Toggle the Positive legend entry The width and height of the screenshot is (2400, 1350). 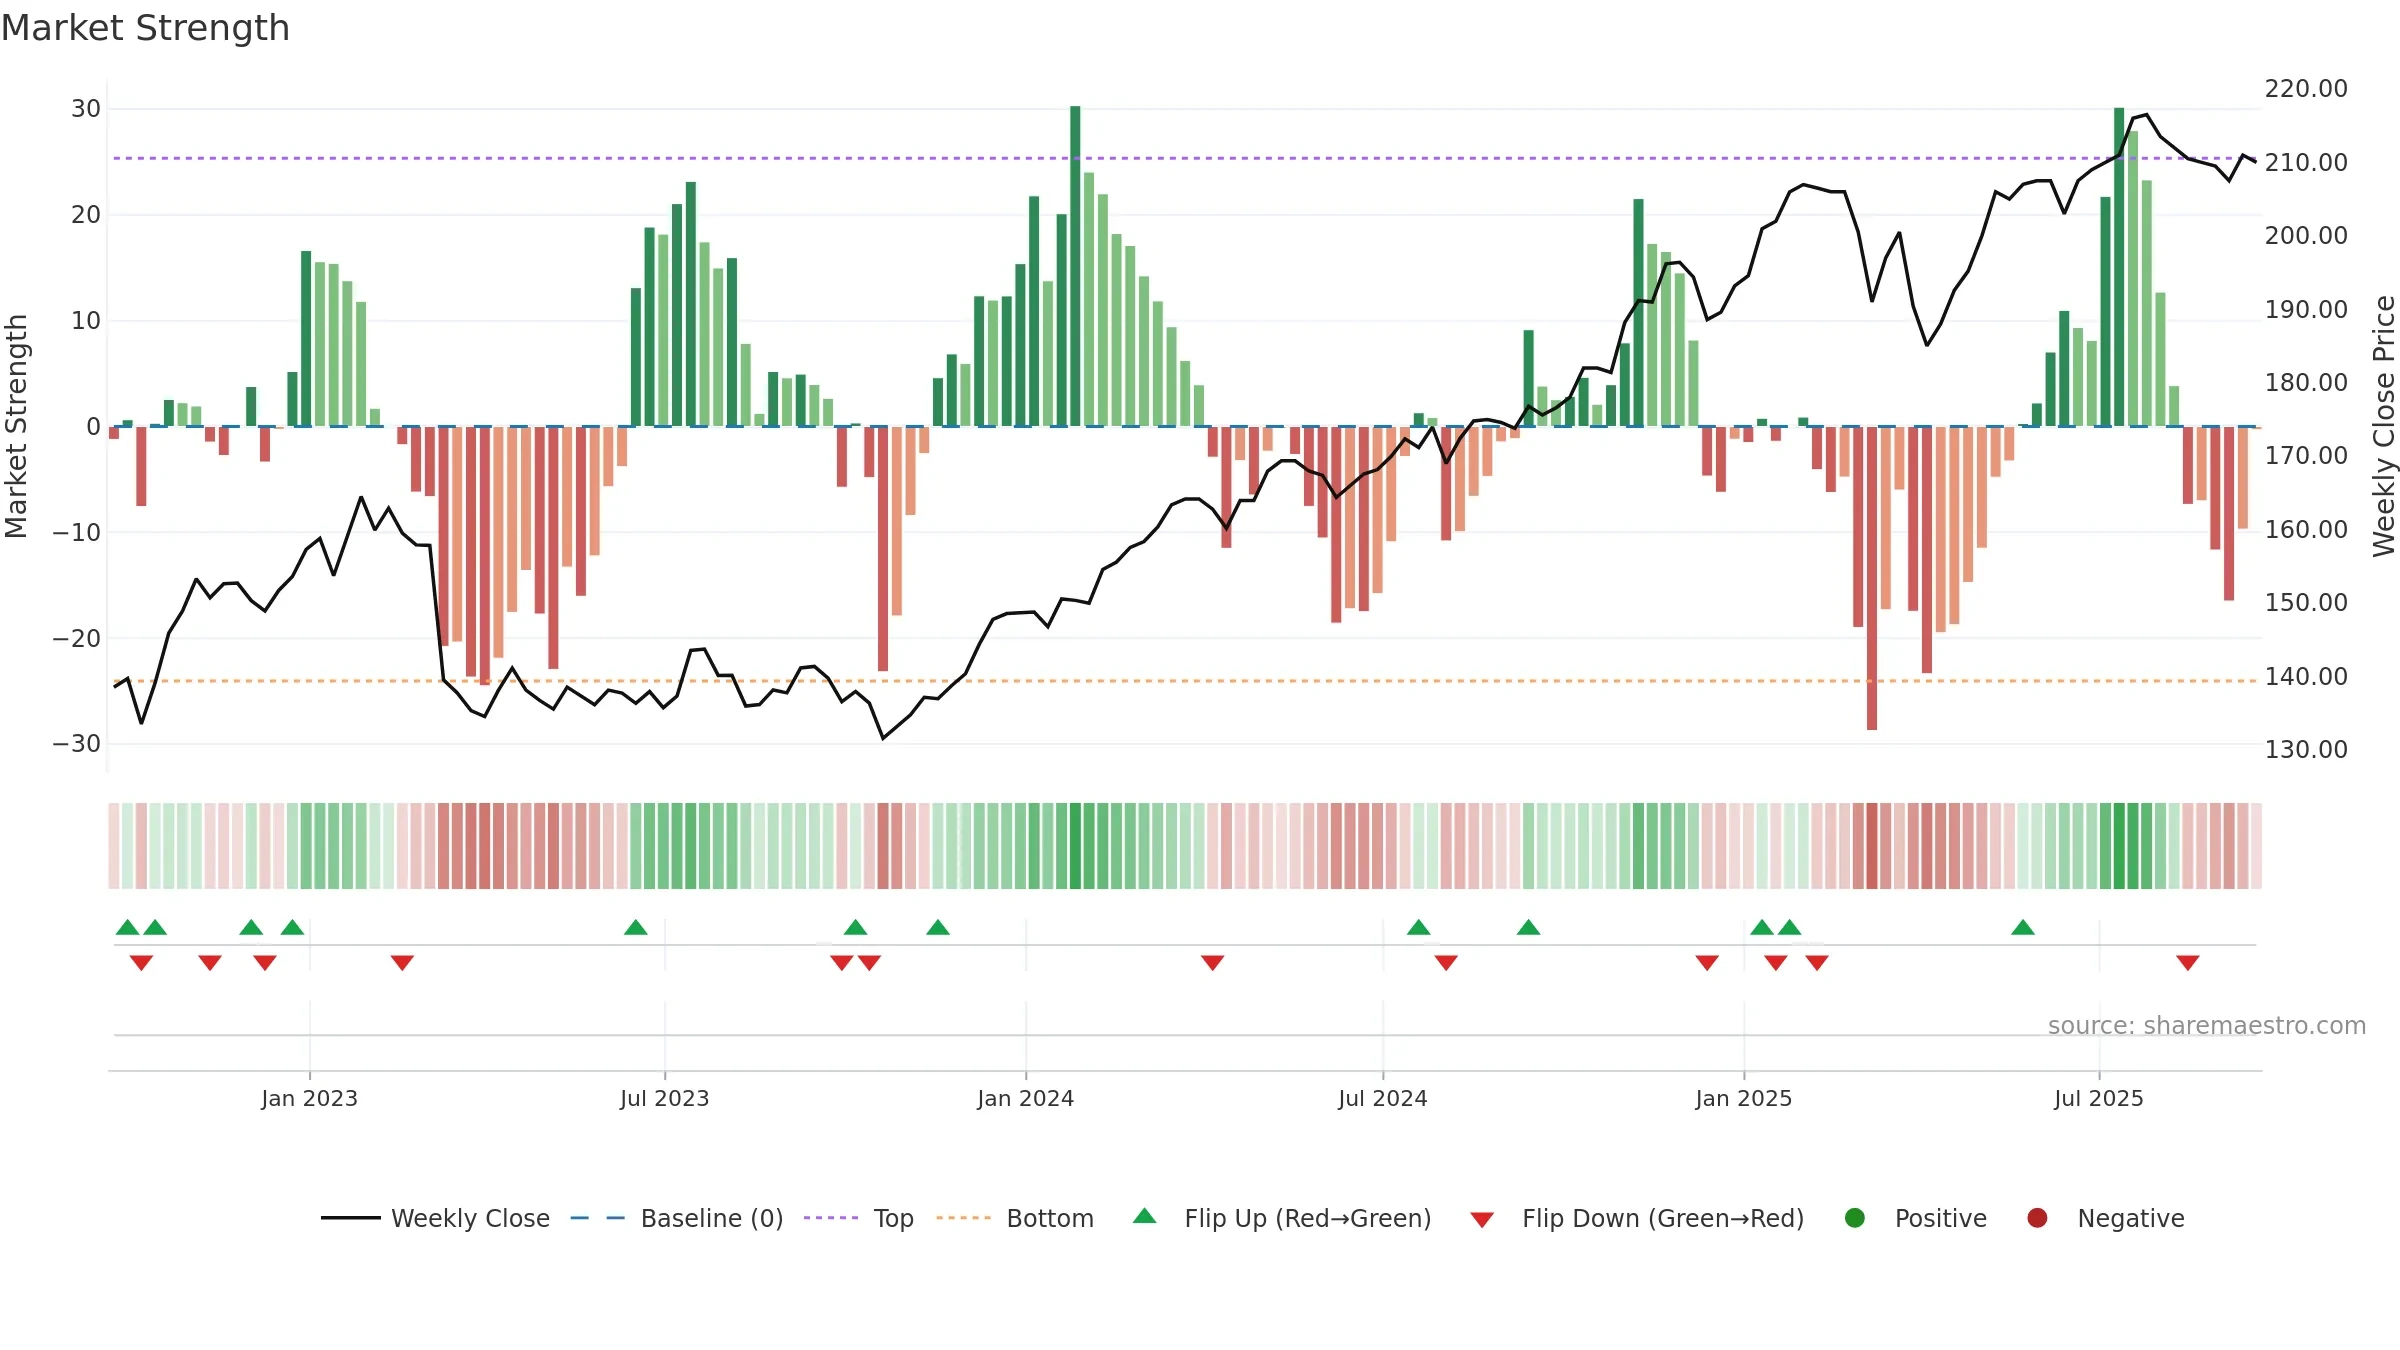point(1915,1218)
